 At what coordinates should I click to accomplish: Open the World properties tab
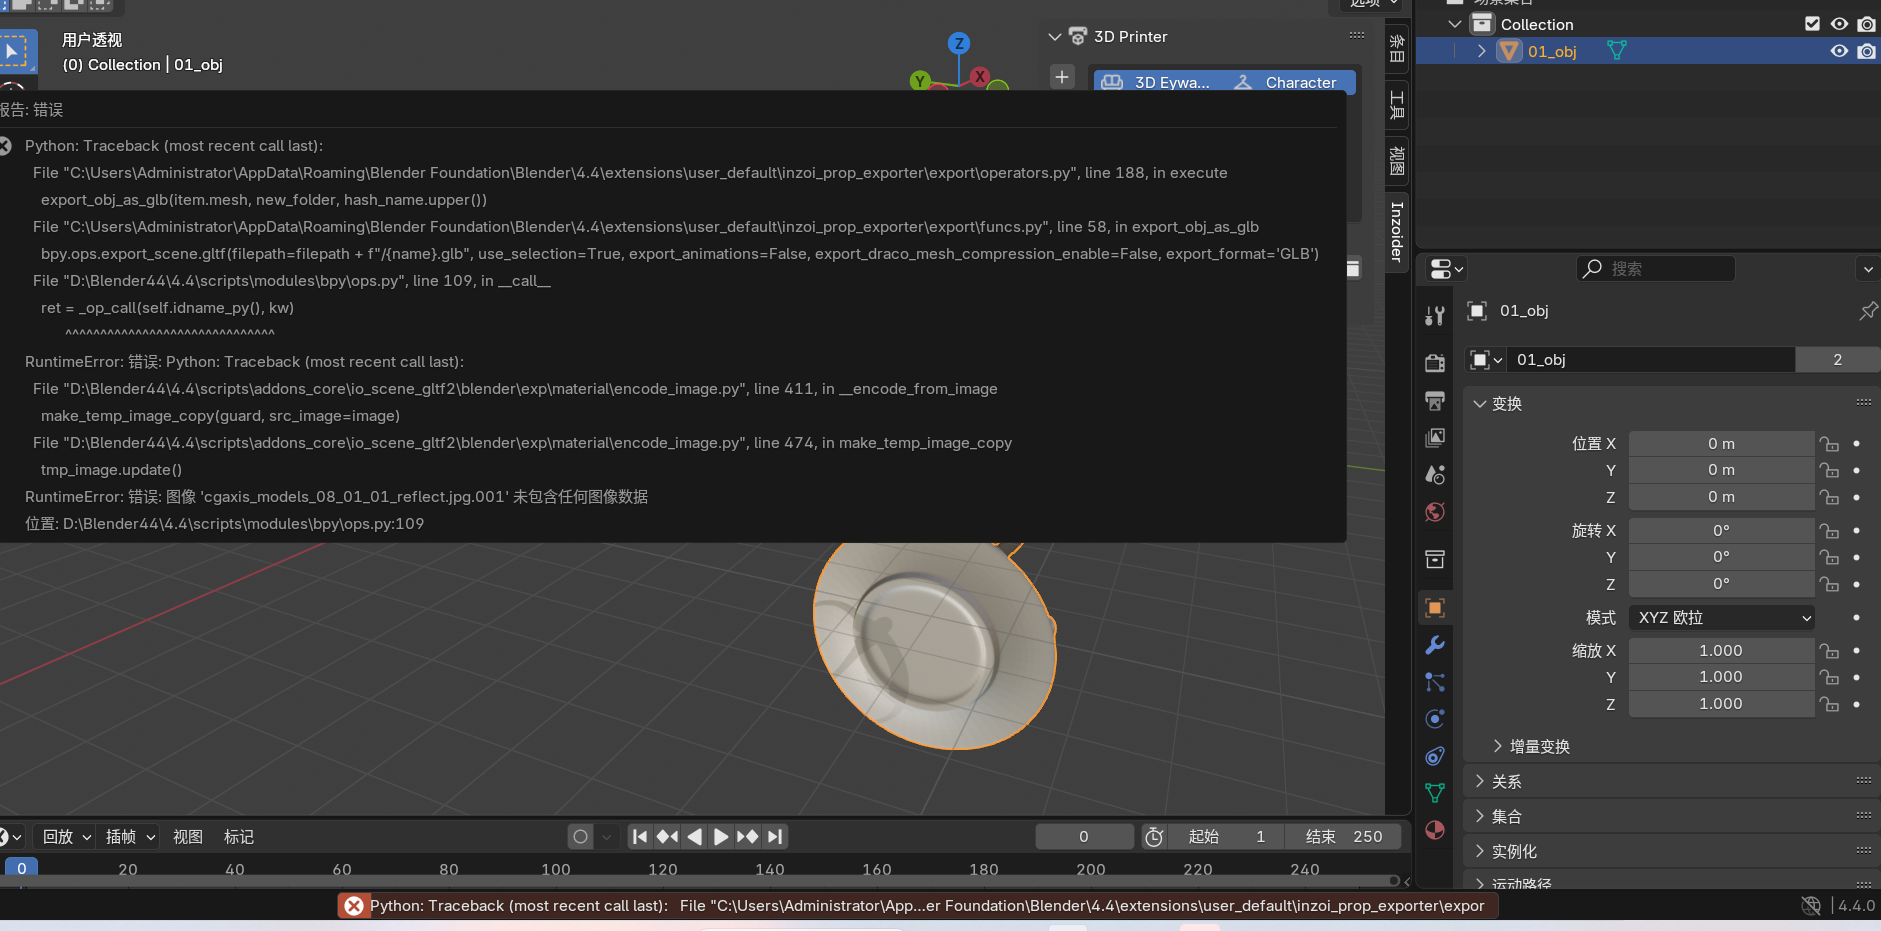1435,512
